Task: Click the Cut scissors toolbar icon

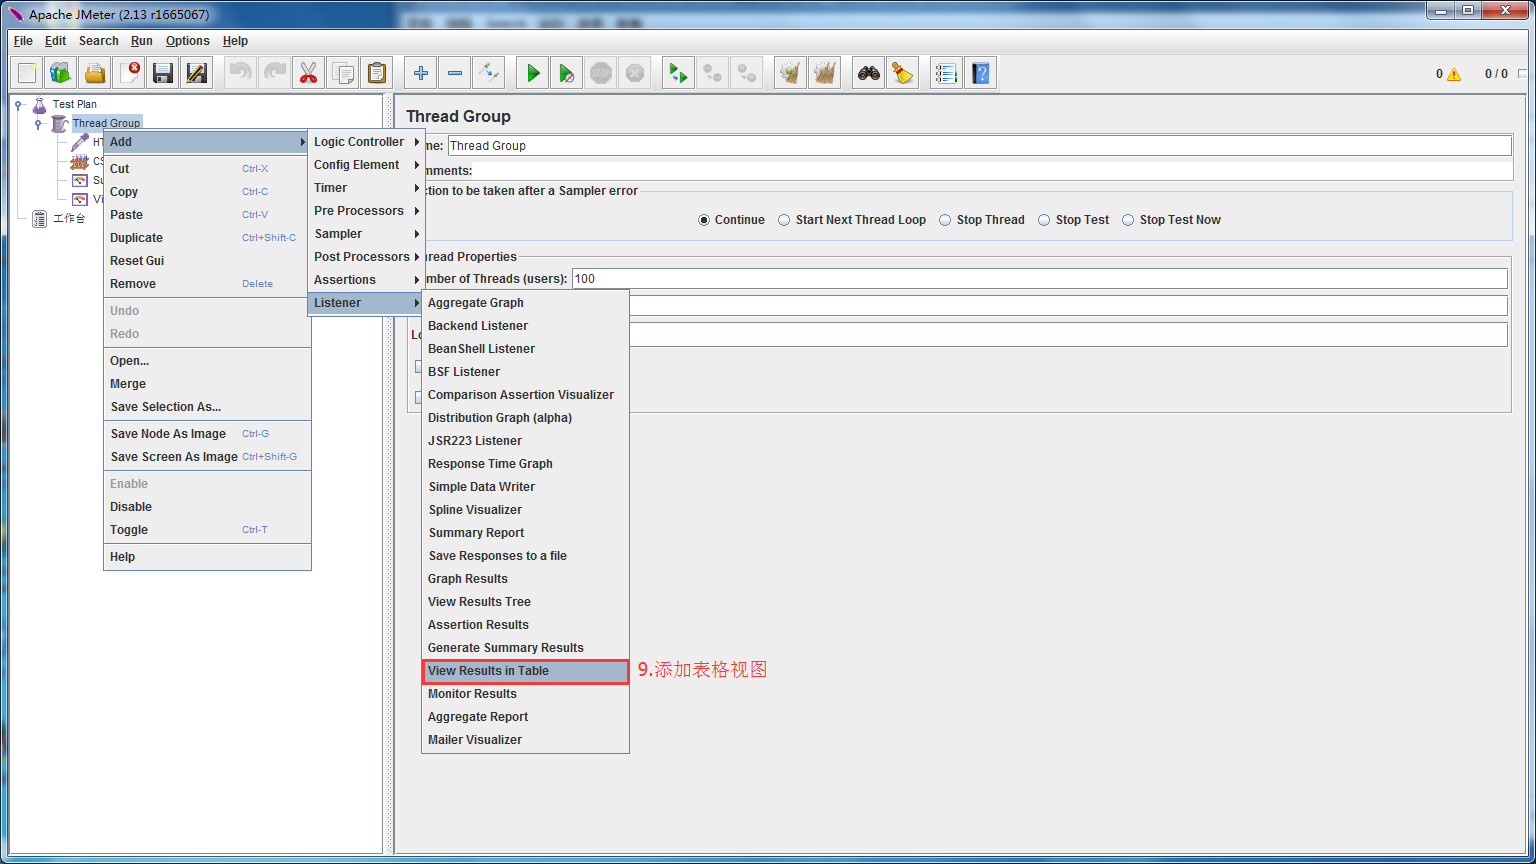Action: tap(308, 73)
